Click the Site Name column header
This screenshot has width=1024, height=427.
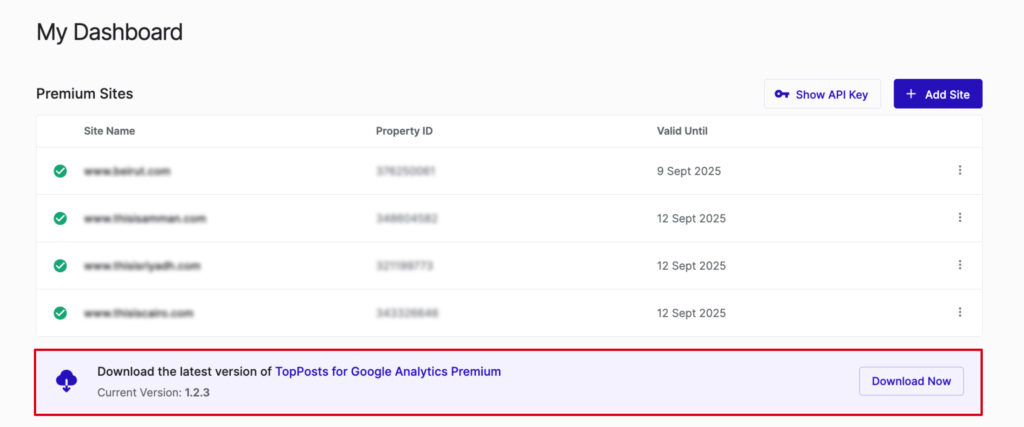(x=109, y=131)
